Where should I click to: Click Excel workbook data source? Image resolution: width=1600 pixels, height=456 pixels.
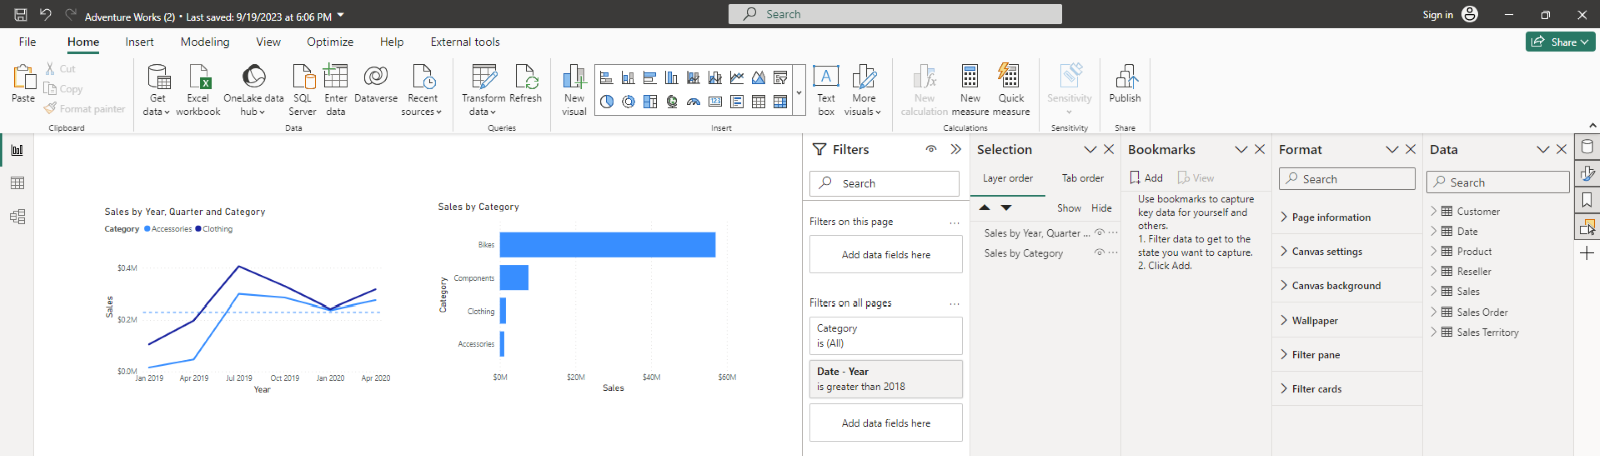click(198, 90)
